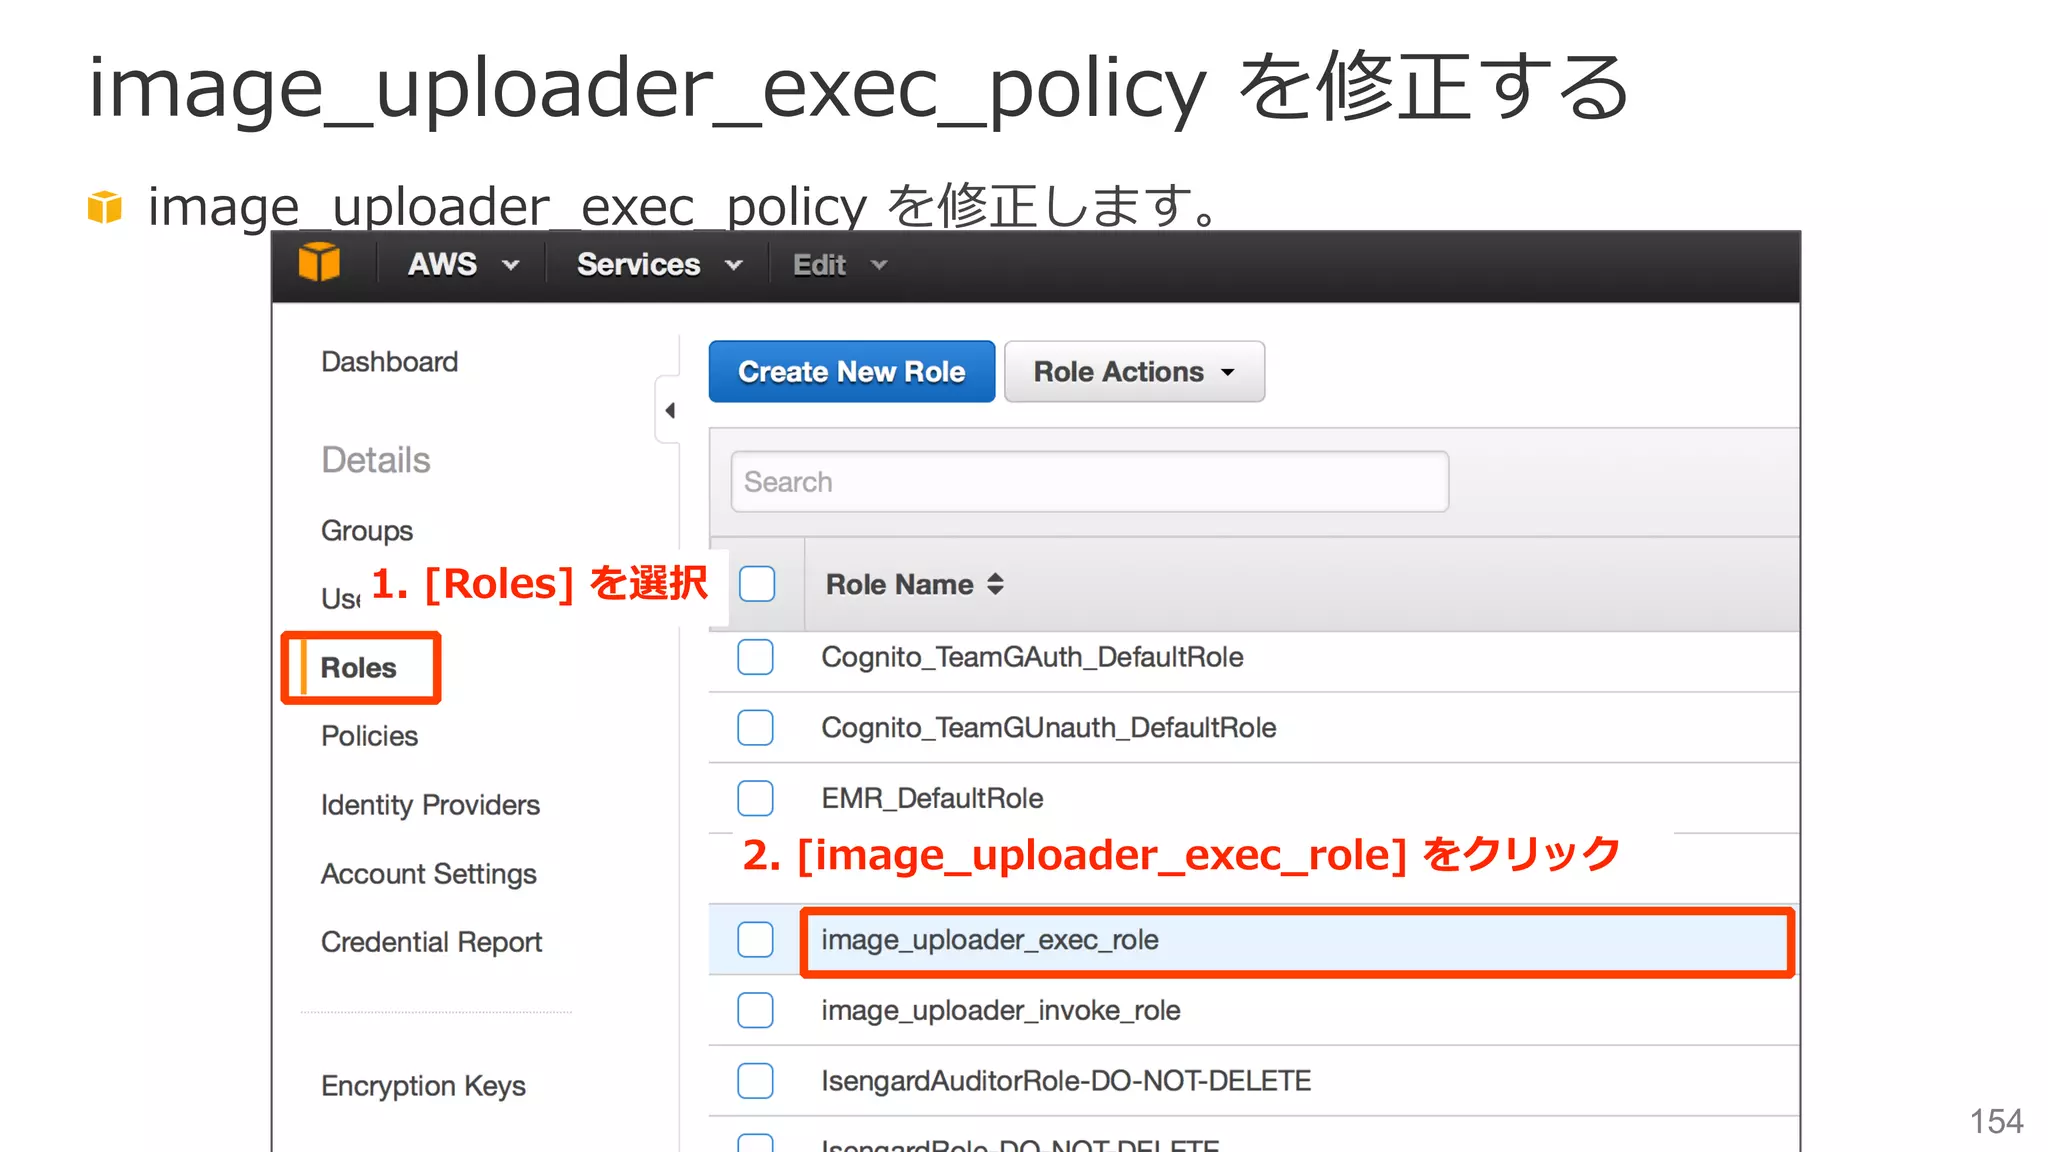Open Groups in the sidebar
Viewport: 2048px width, 1152px height.
pyautogui.click(x=366, y=531)
